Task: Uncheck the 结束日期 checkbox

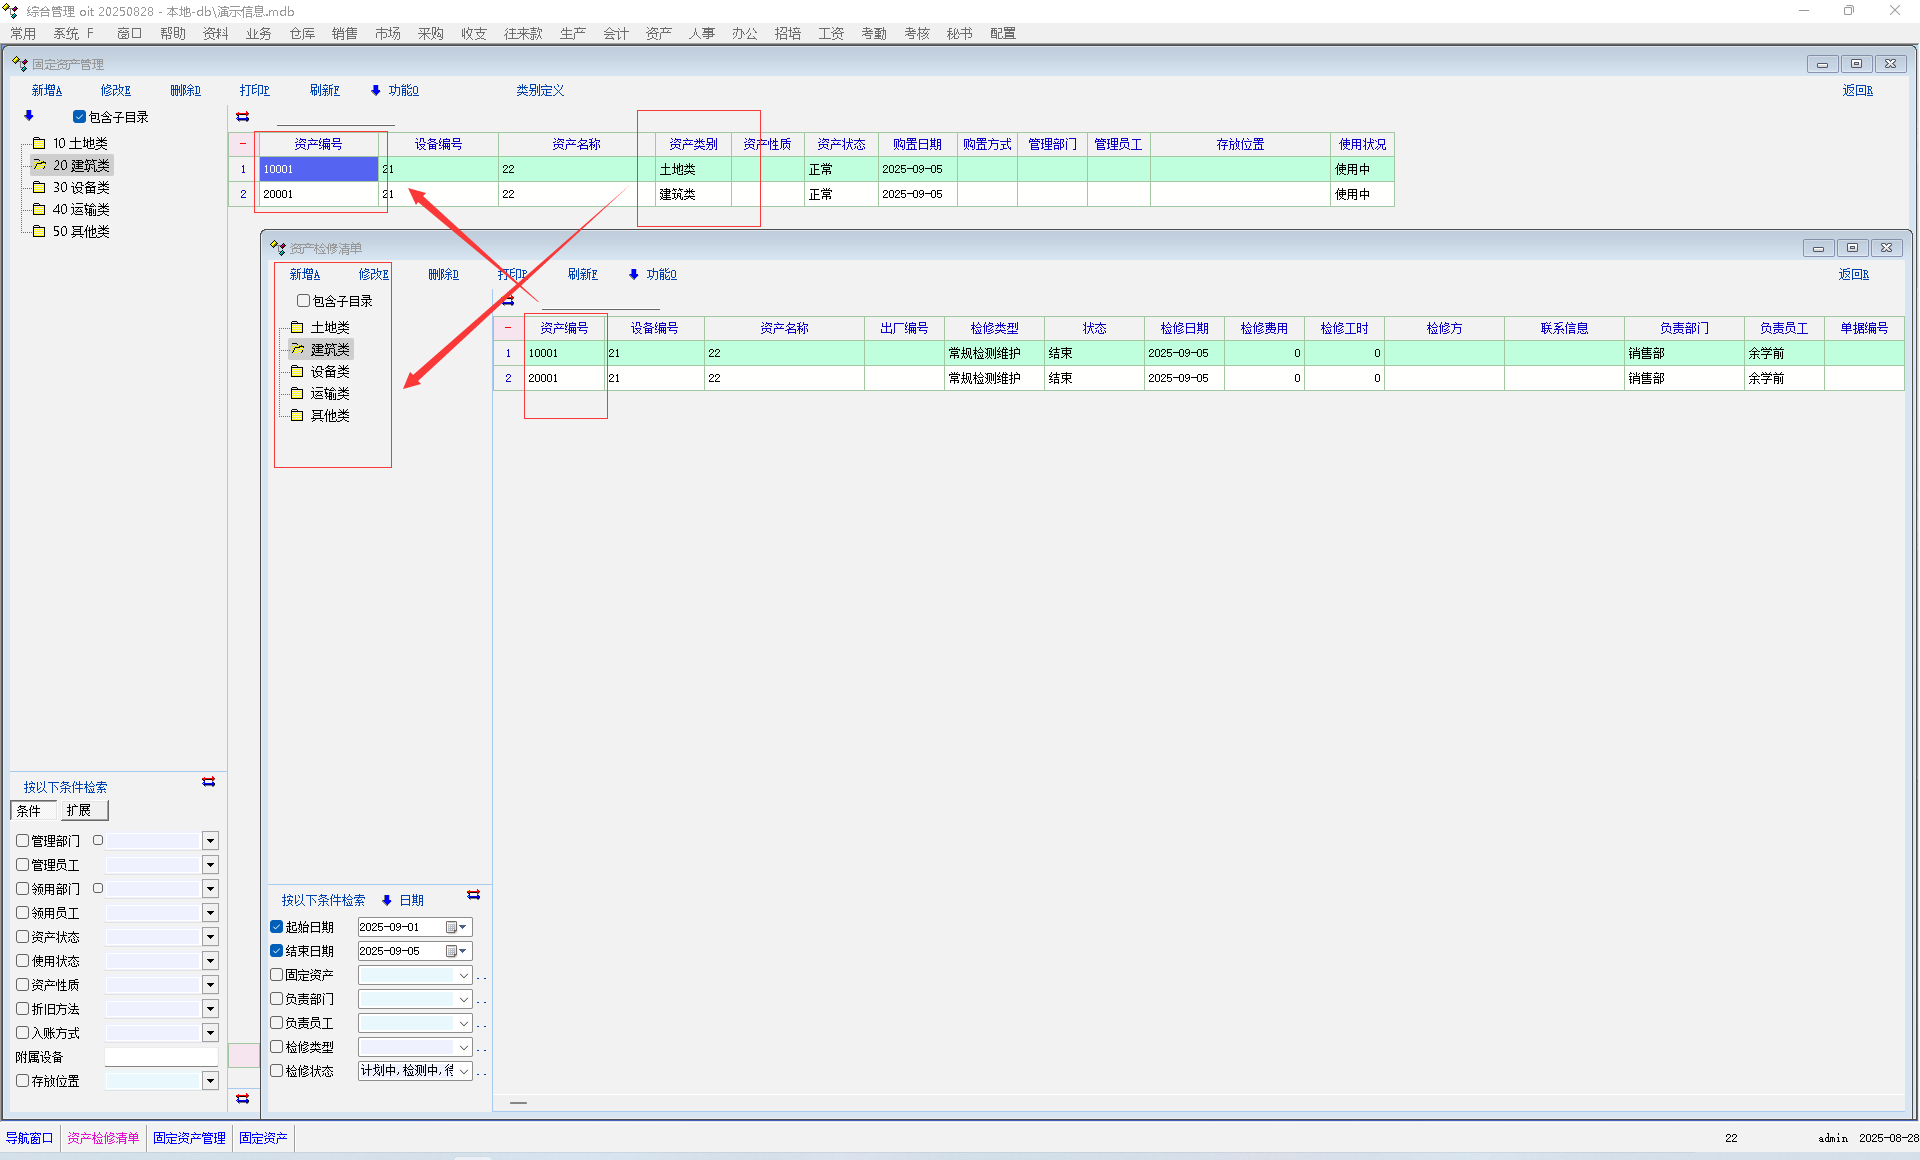Action: click(277, 951)
